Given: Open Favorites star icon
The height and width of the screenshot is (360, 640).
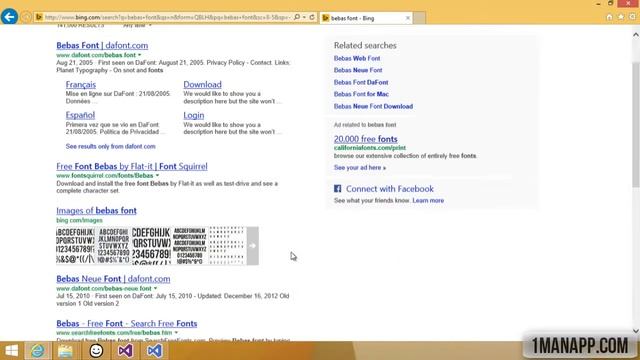Looking at the screenshot, I should (621, 17).
